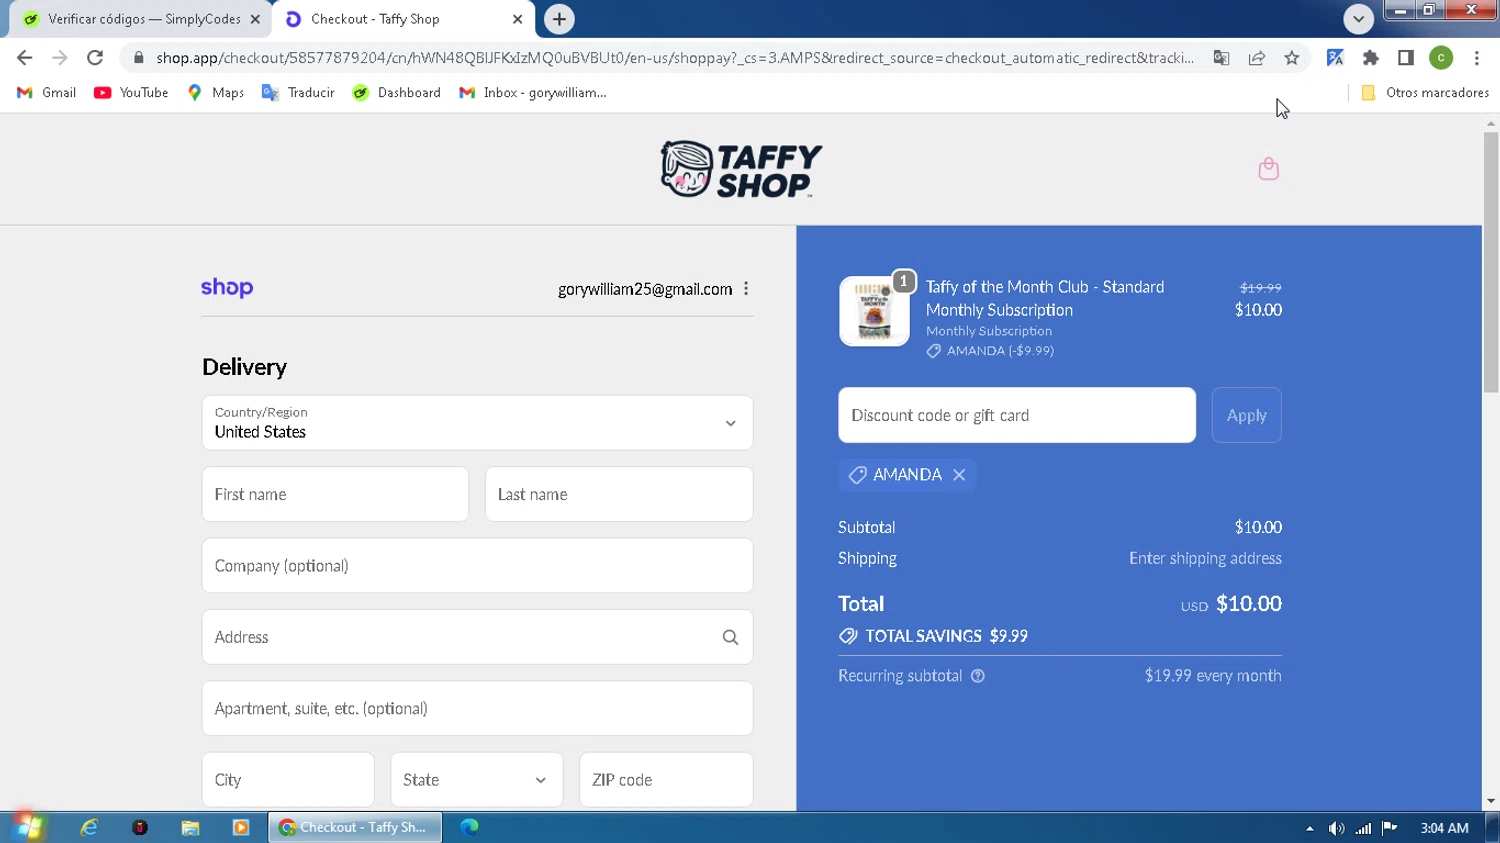
Task: Remove the AMANDA discount code
Action: coord(959,475)
